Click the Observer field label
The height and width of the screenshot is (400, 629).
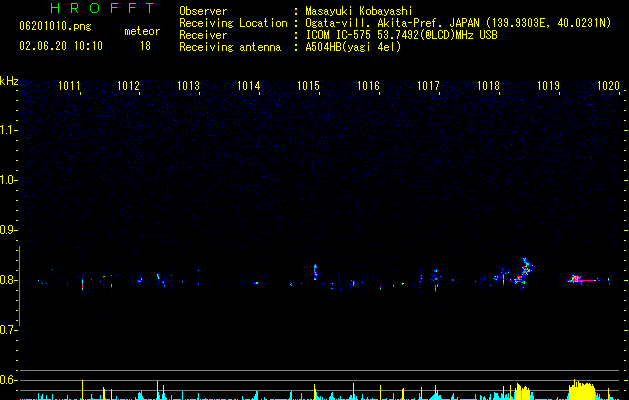coord(203,11)
